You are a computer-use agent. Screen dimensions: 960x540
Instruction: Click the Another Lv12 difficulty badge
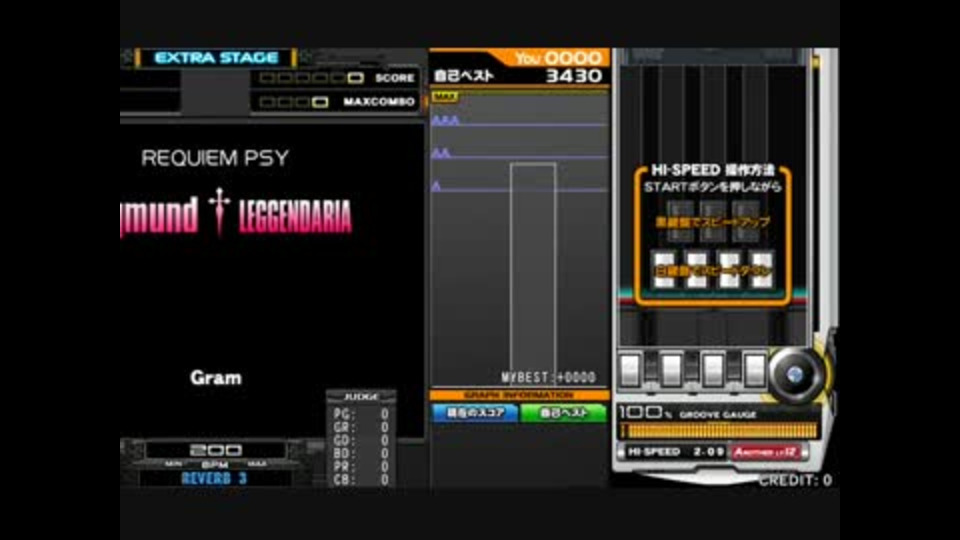coord(766,452)
